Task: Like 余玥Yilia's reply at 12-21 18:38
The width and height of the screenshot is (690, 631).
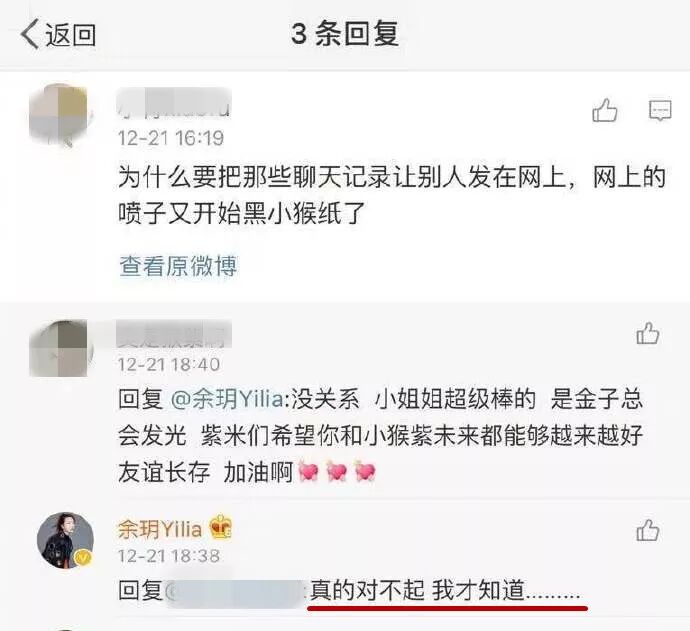Action: coord(648,529)
